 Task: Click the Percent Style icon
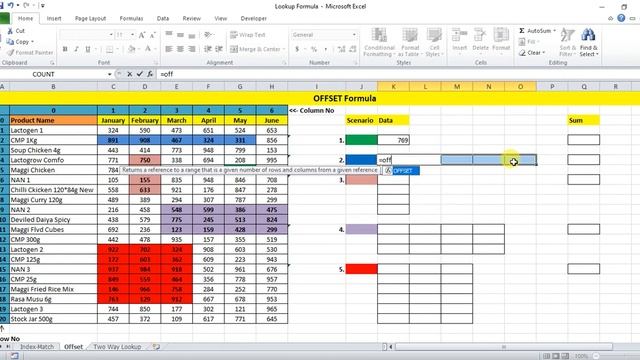coord(313,49)
